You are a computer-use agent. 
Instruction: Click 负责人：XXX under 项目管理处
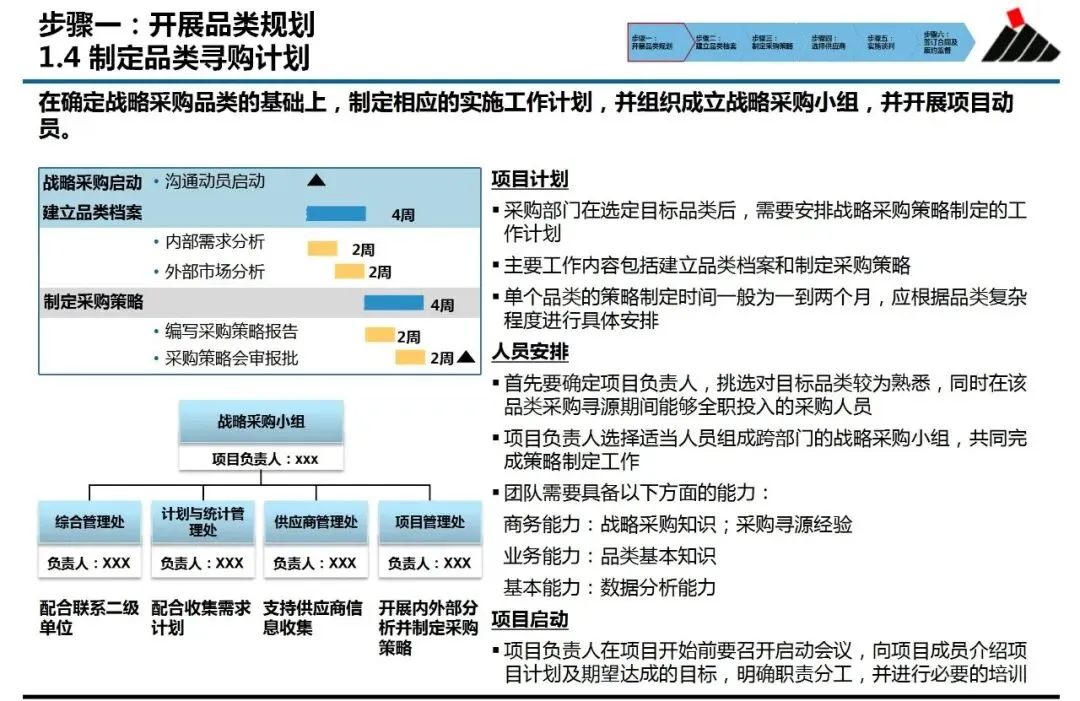430,563
